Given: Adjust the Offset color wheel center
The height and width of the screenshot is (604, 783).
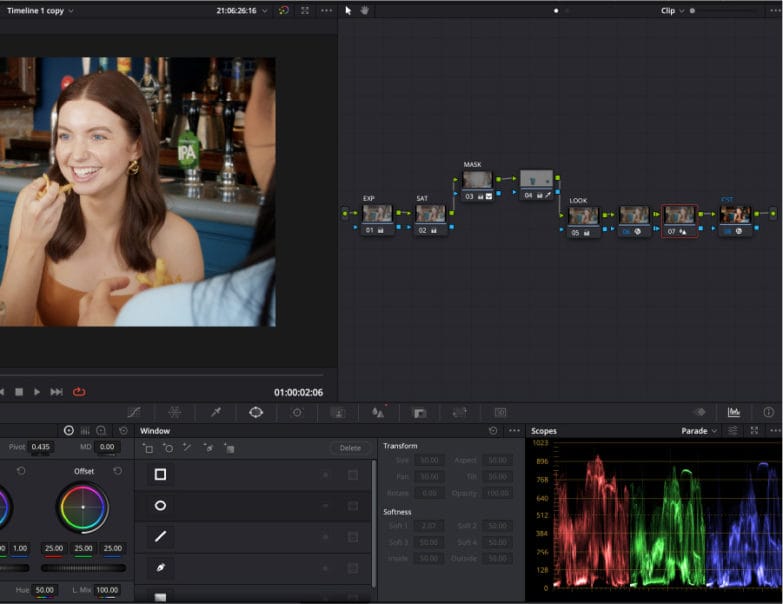Looking at the screenshot, I should coord(83,507).
